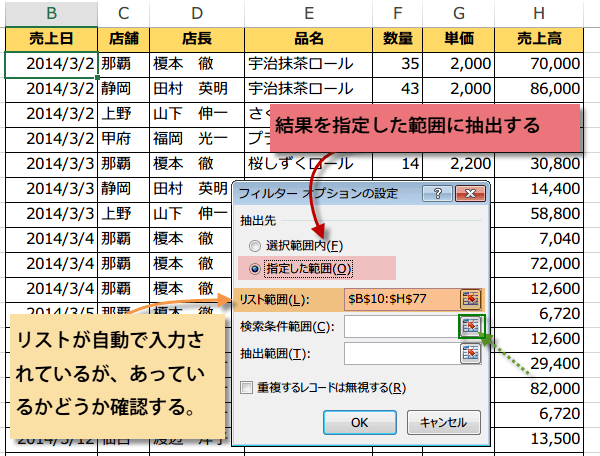
Task: Click 検索条件範囲 range selector icon
Action: (x=471, y=326)
